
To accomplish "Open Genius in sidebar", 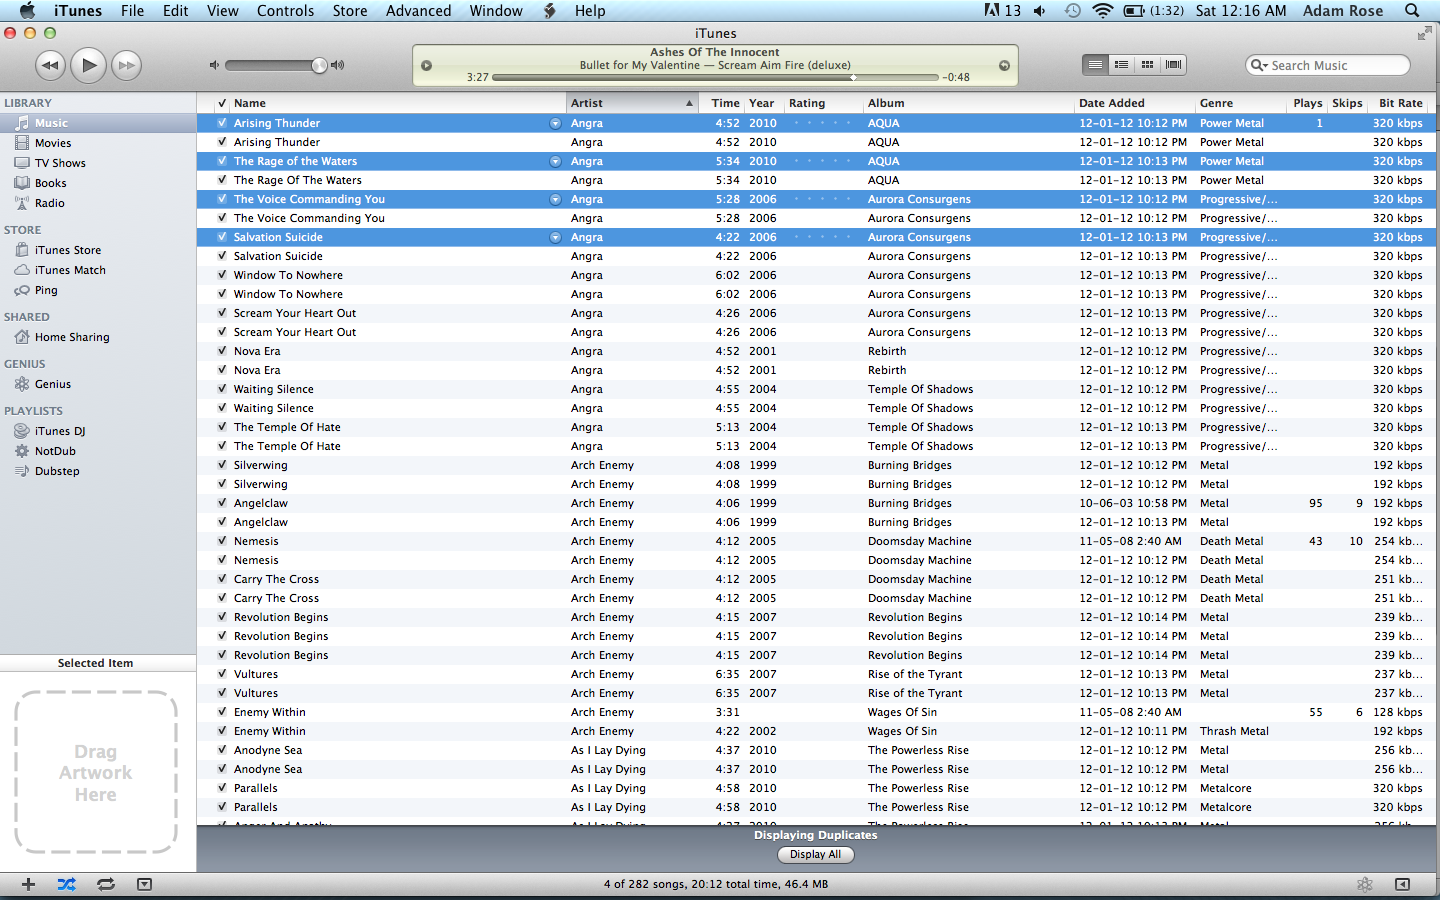I will tap(98, 384).
